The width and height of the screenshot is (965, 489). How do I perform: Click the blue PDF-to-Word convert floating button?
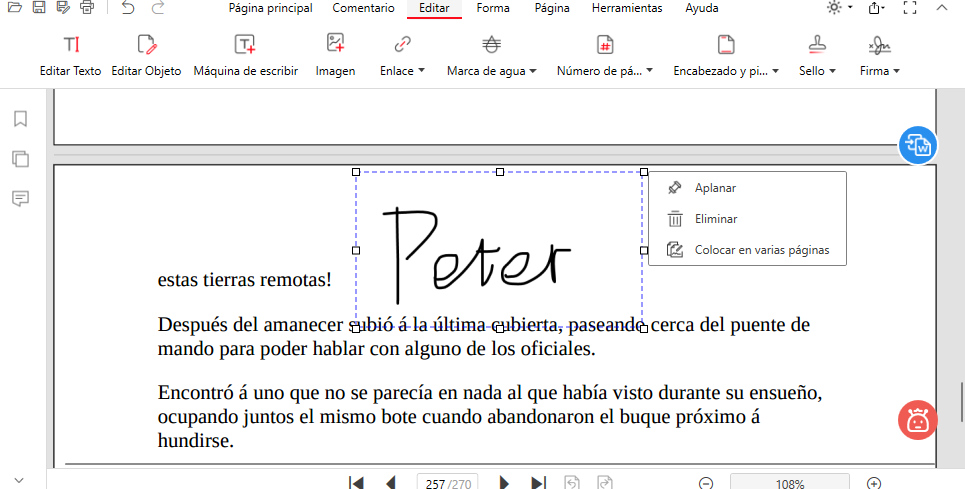click(917, 145)
